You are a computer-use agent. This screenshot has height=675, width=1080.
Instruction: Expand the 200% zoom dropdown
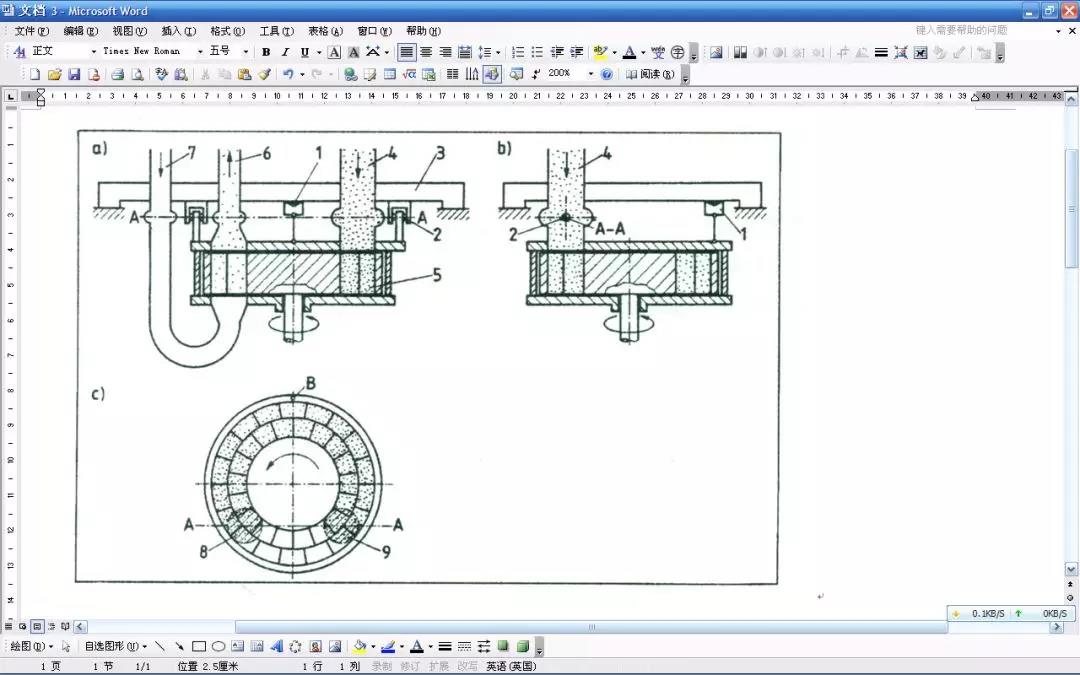tap(590, 74)
